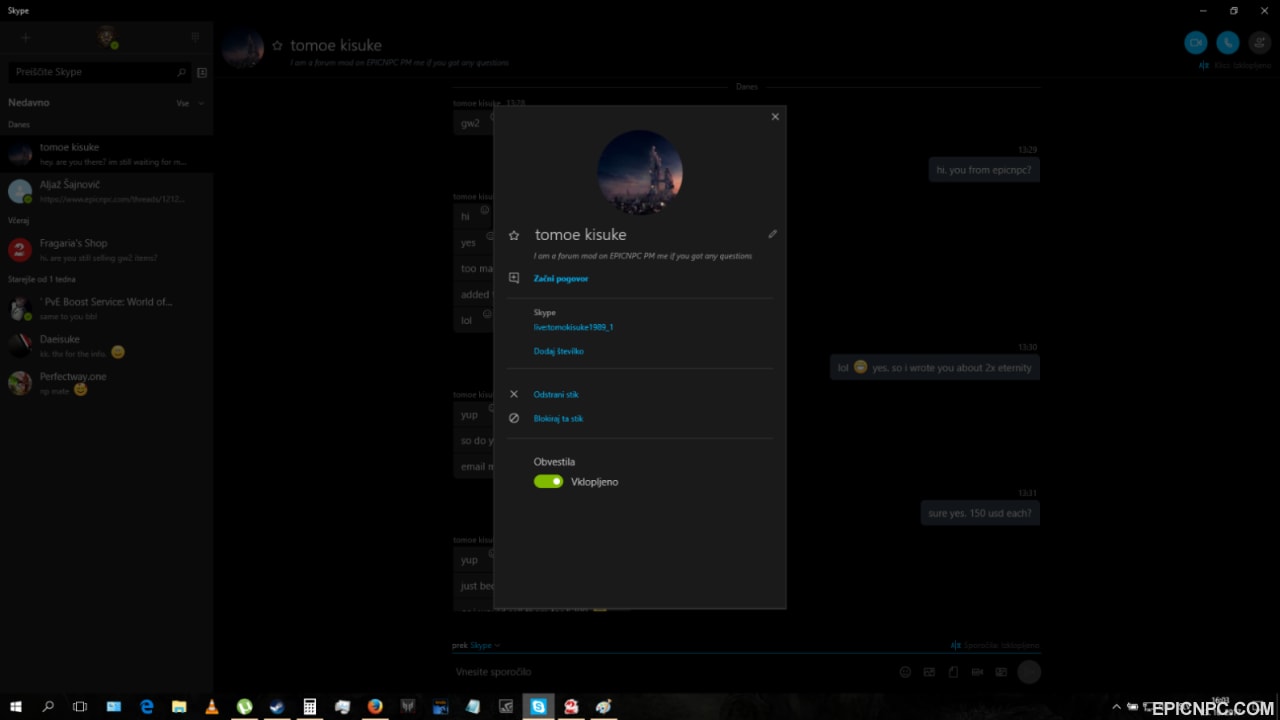The width and height of the screenshot is (1280, 720).
Task: Create a new chat with plus icon
Action: [x=26, y=37]
